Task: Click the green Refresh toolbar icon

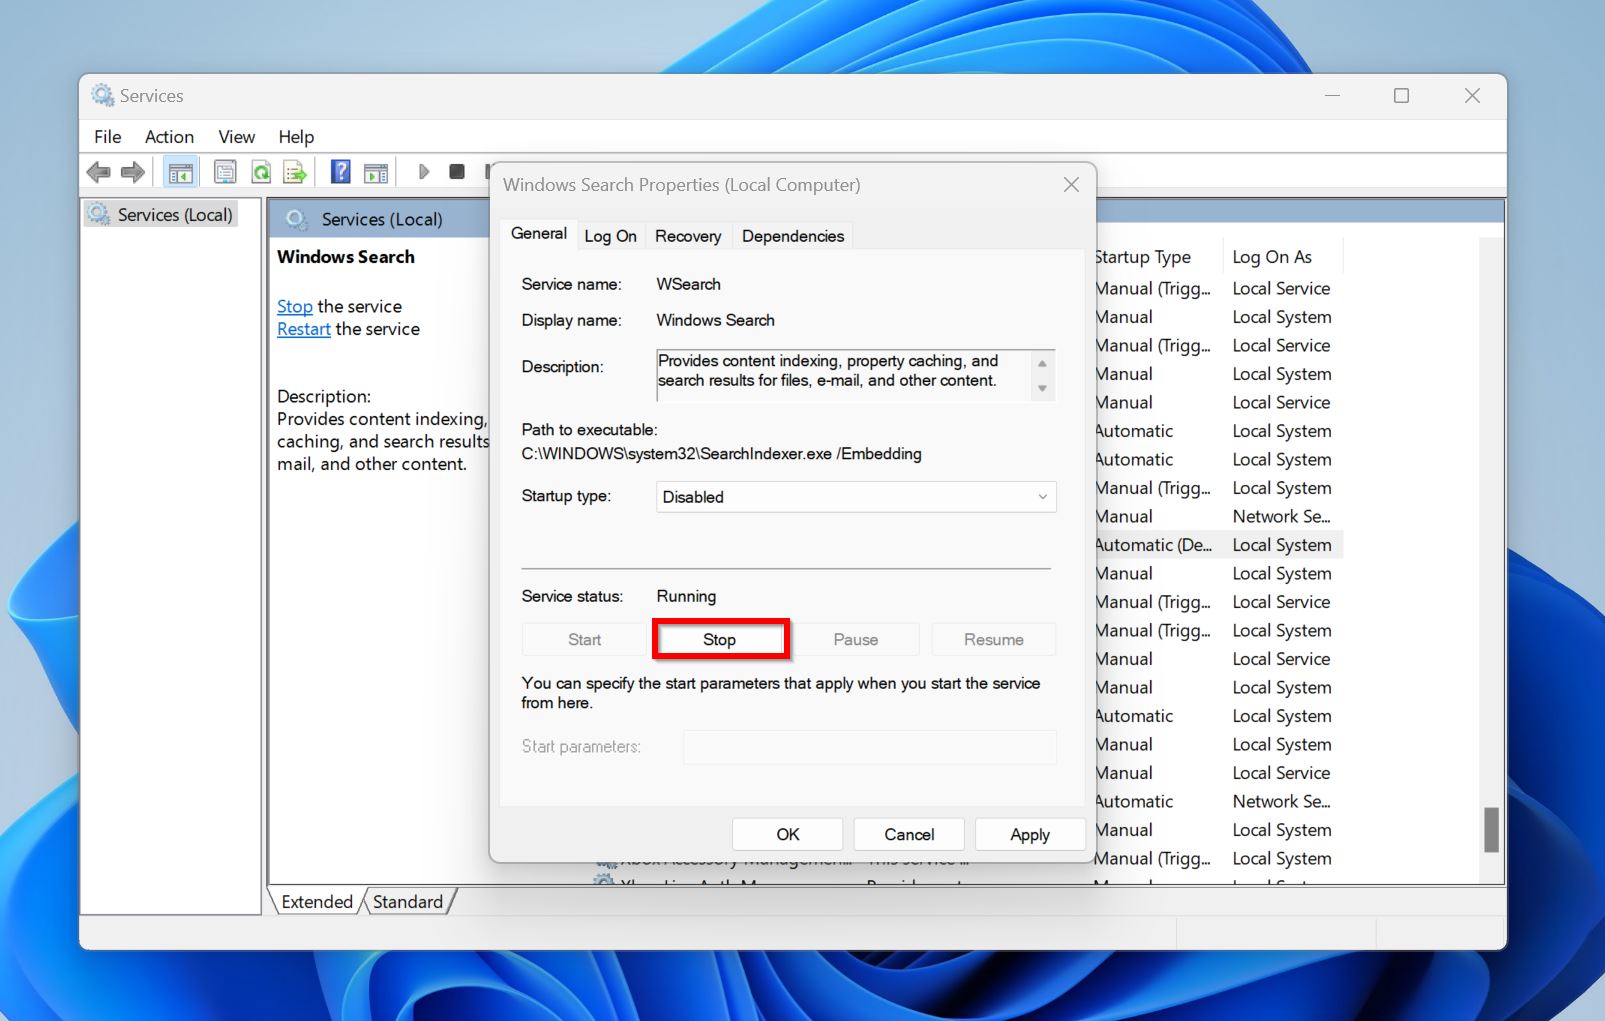Action: point(261,172)
